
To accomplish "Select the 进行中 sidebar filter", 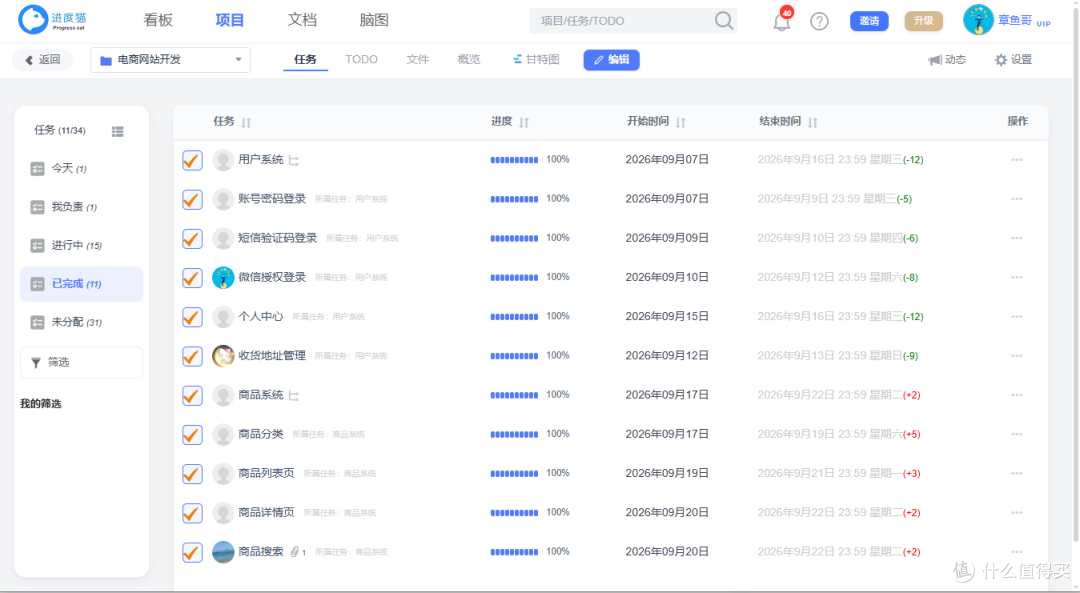I will [81, 246].
